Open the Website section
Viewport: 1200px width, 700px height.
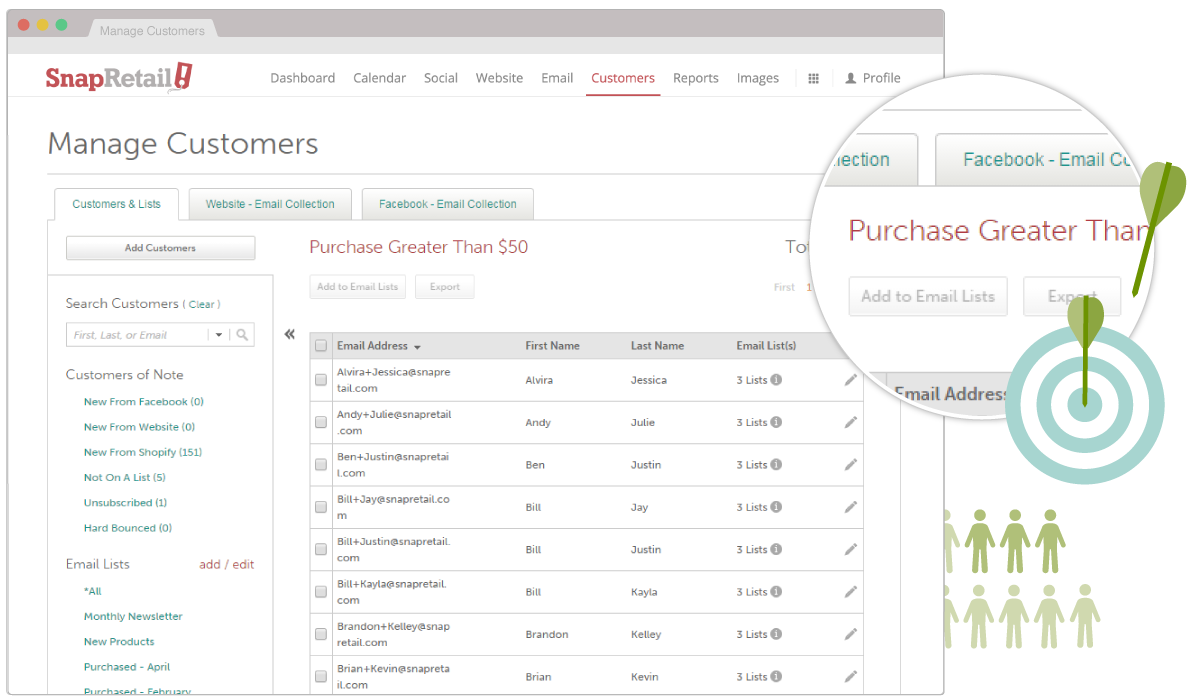tap(500, 78)
